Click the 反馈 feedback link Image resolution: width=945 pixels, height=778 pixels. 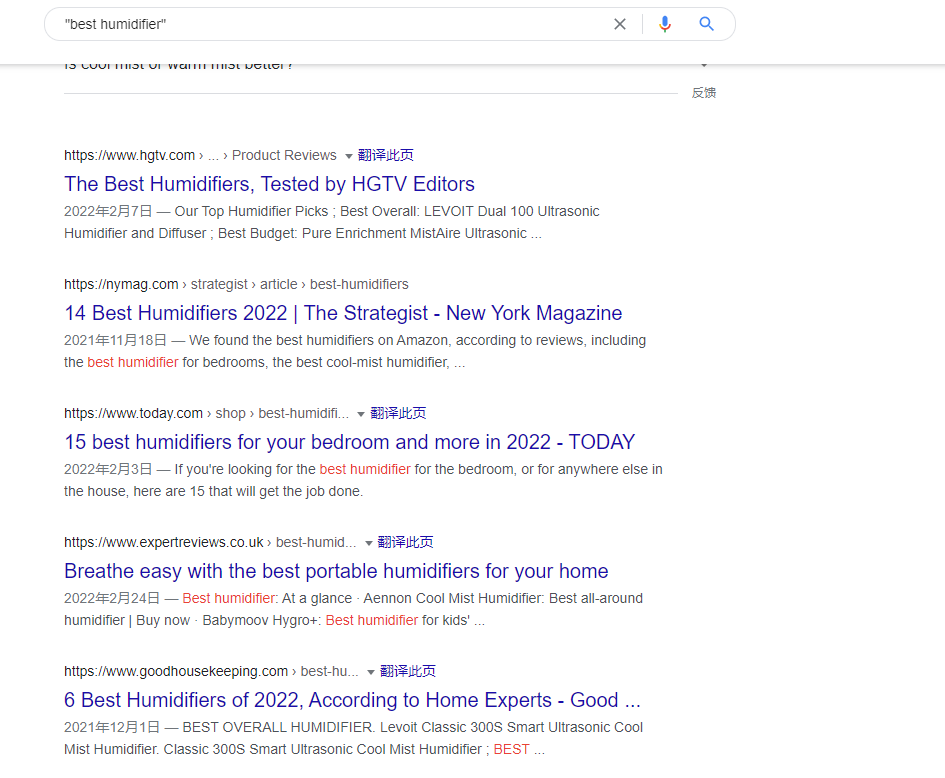pos(703,93)
